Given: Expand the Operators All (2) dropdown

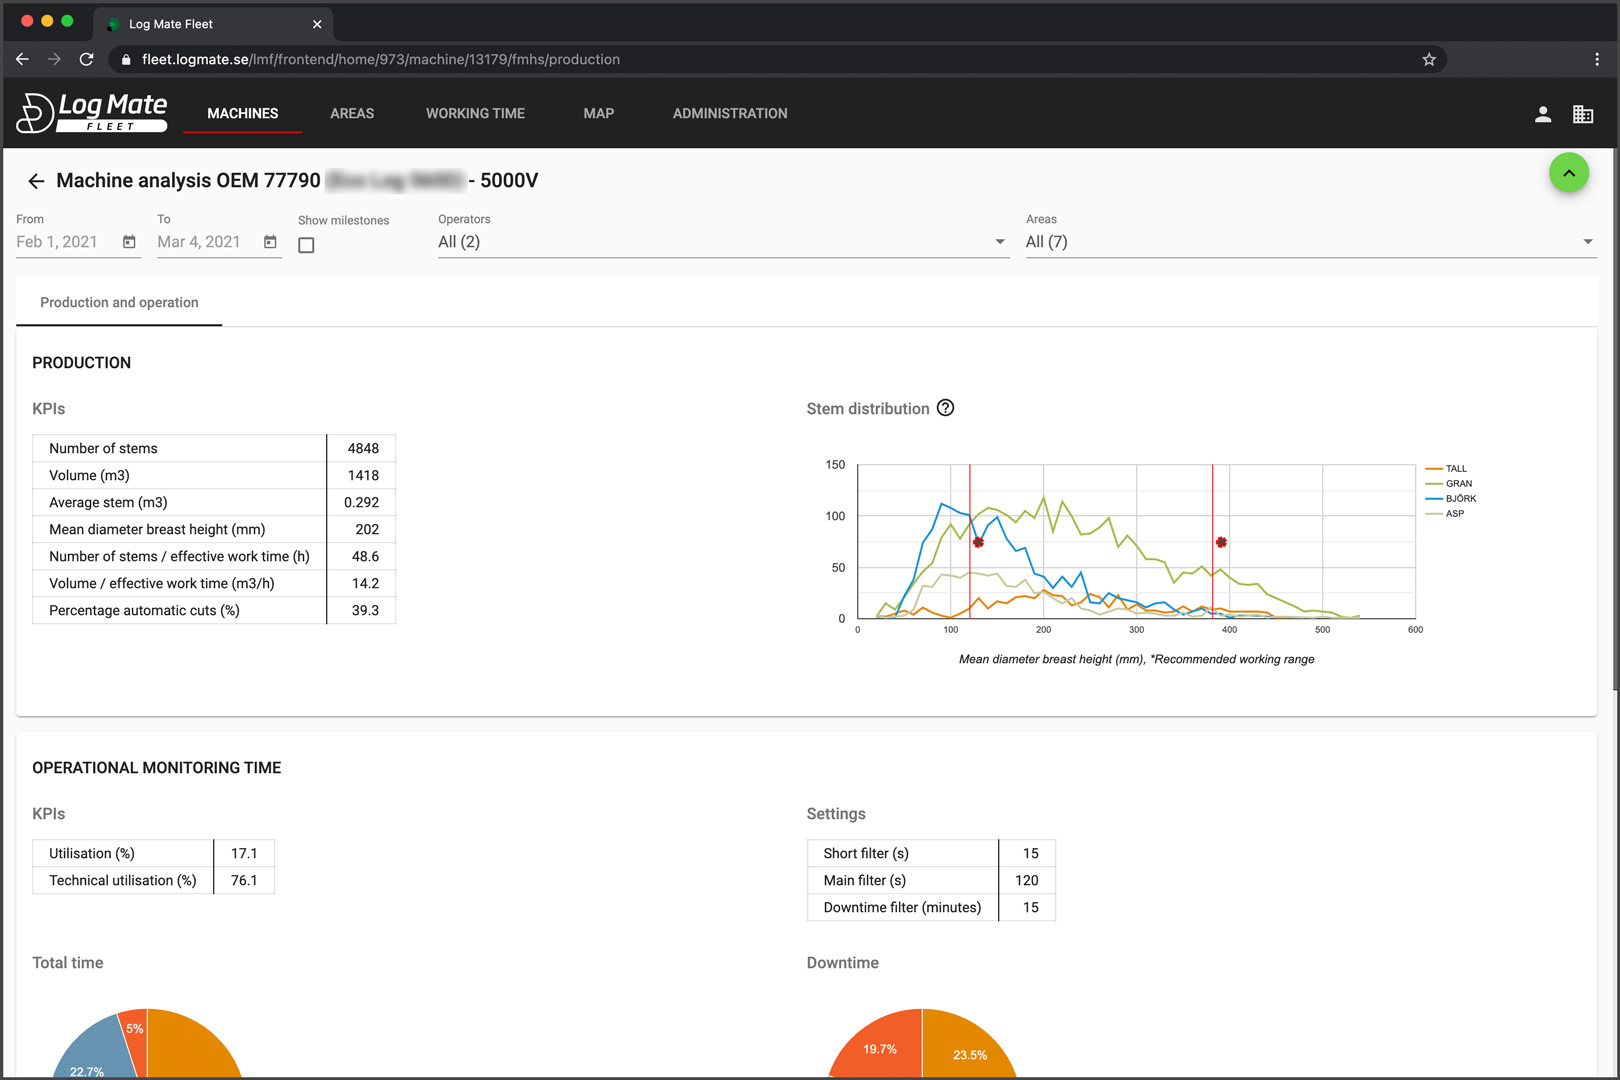Looking at the screenshot, I should point(723,242).
